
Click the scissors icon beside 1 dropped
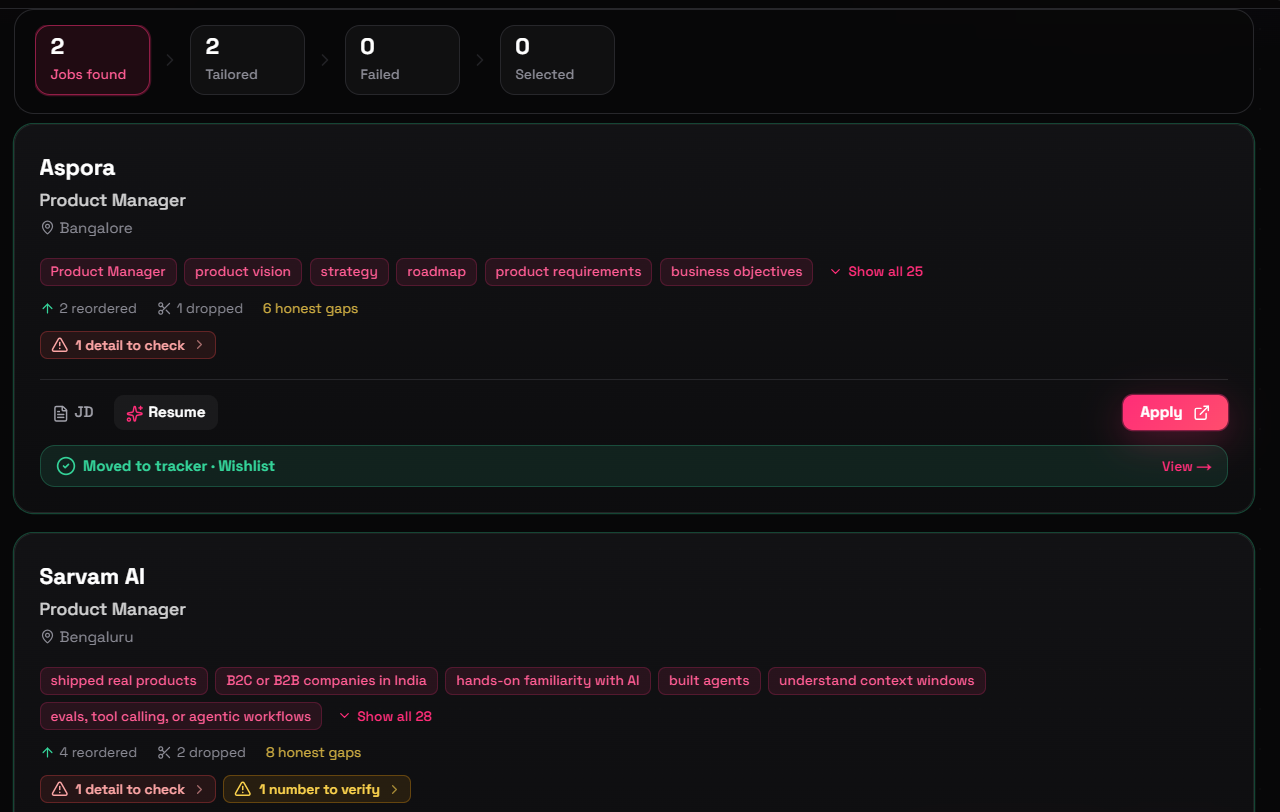click(x=165, y=308)
